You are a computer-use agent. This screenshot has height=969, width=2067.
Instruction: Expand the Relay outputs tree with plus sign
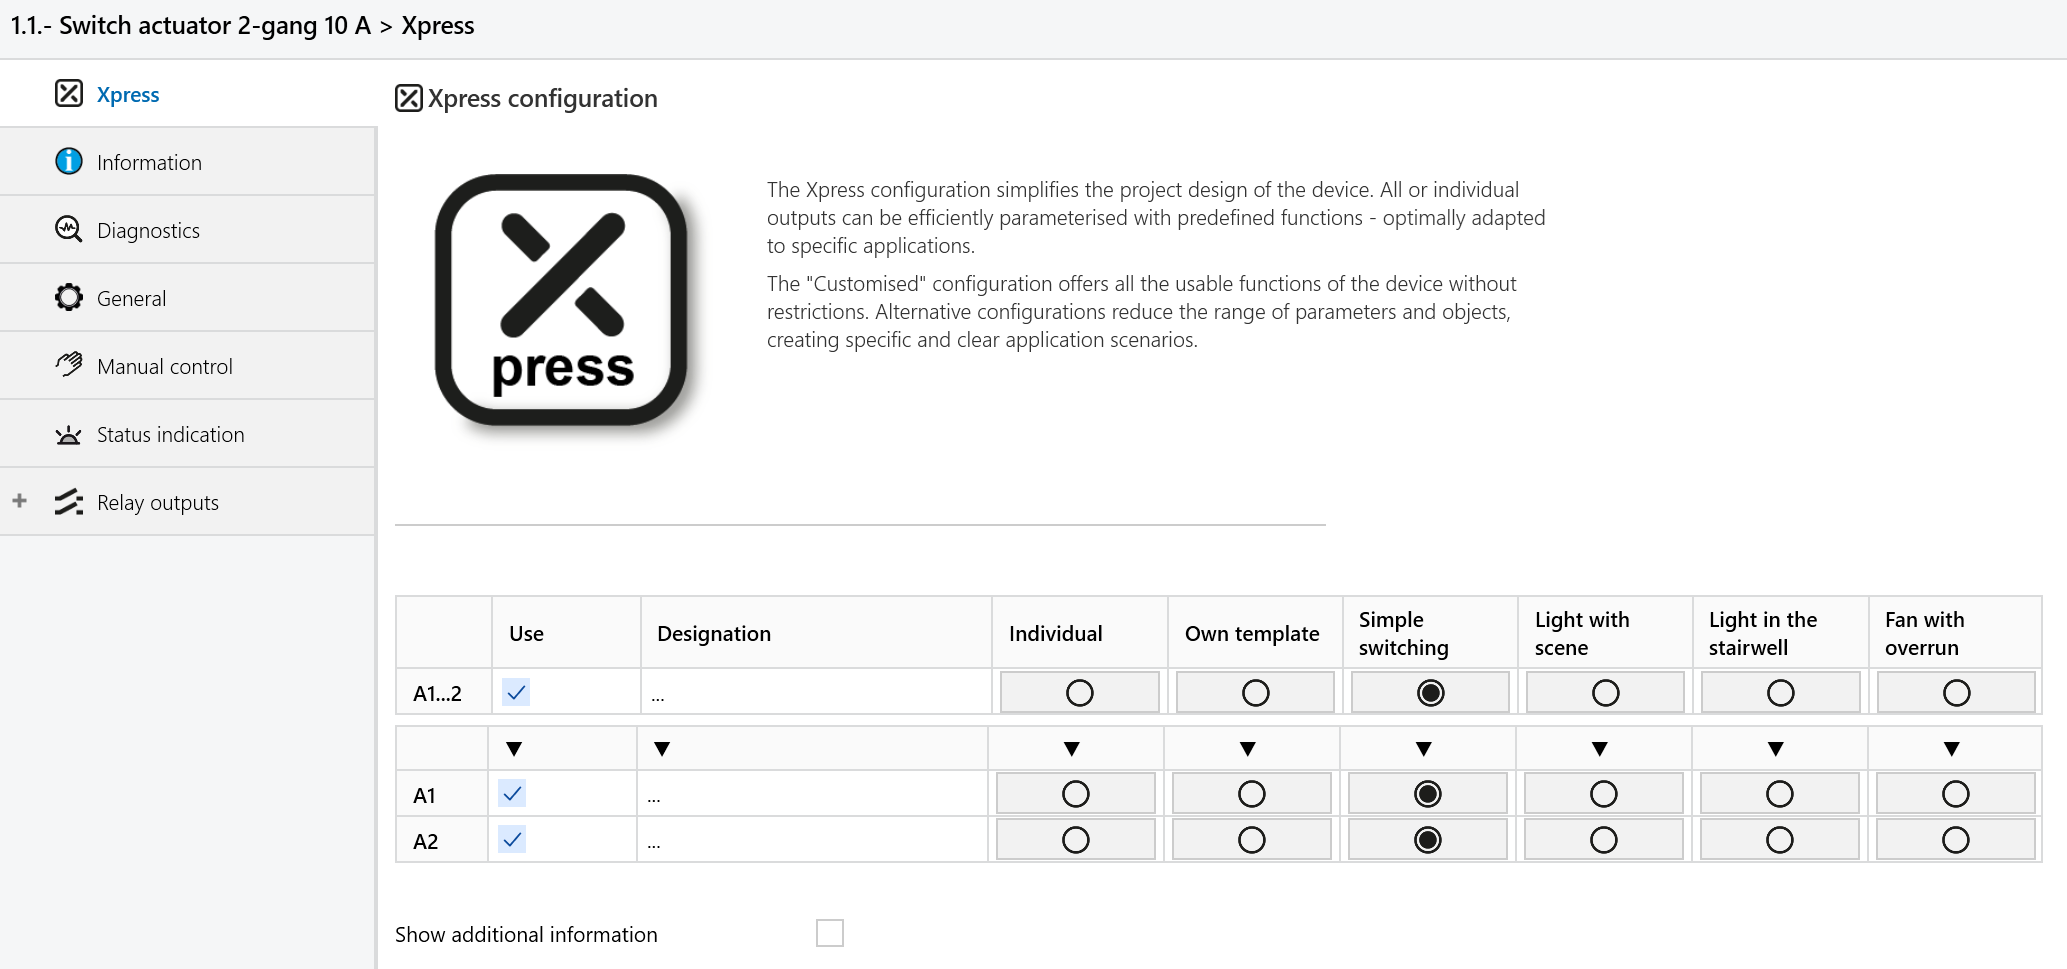19,500
